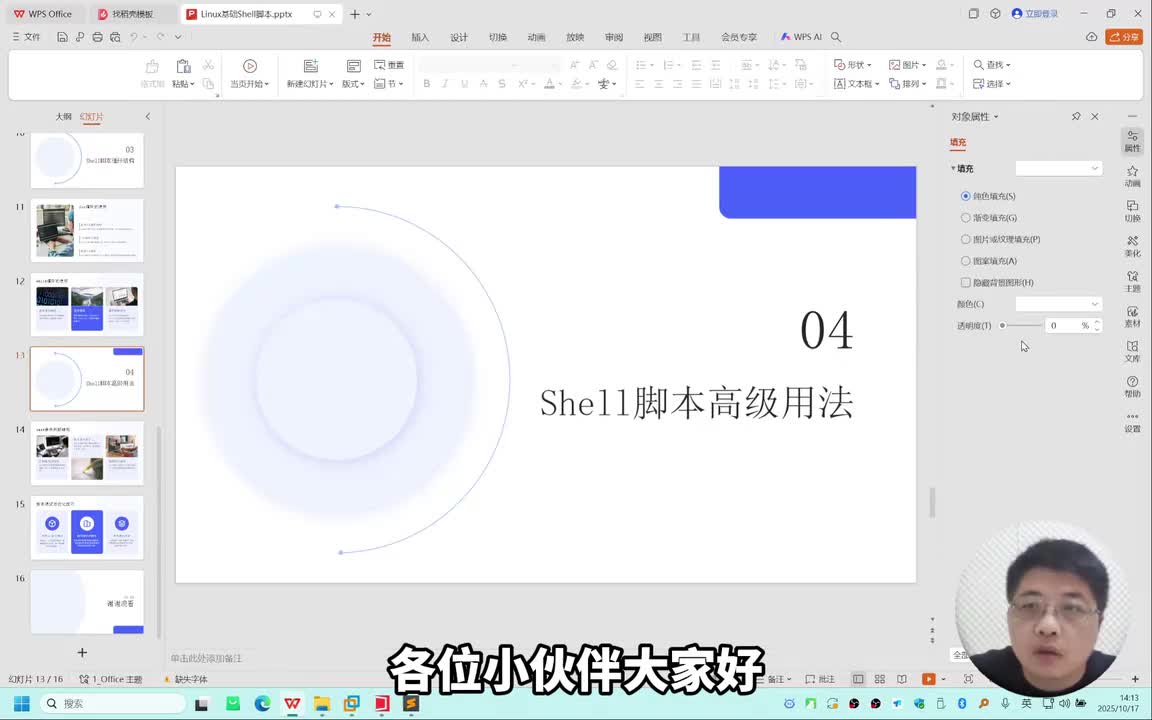This screenshot has height=720, width=1152.
Task: Click the Reset slide button
Action: [389, 65]
